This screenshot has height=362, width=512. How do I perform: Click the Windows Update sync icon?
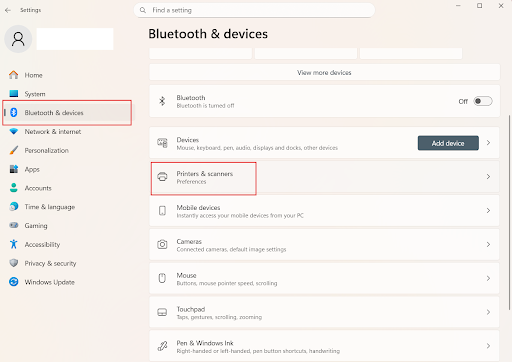14,282
